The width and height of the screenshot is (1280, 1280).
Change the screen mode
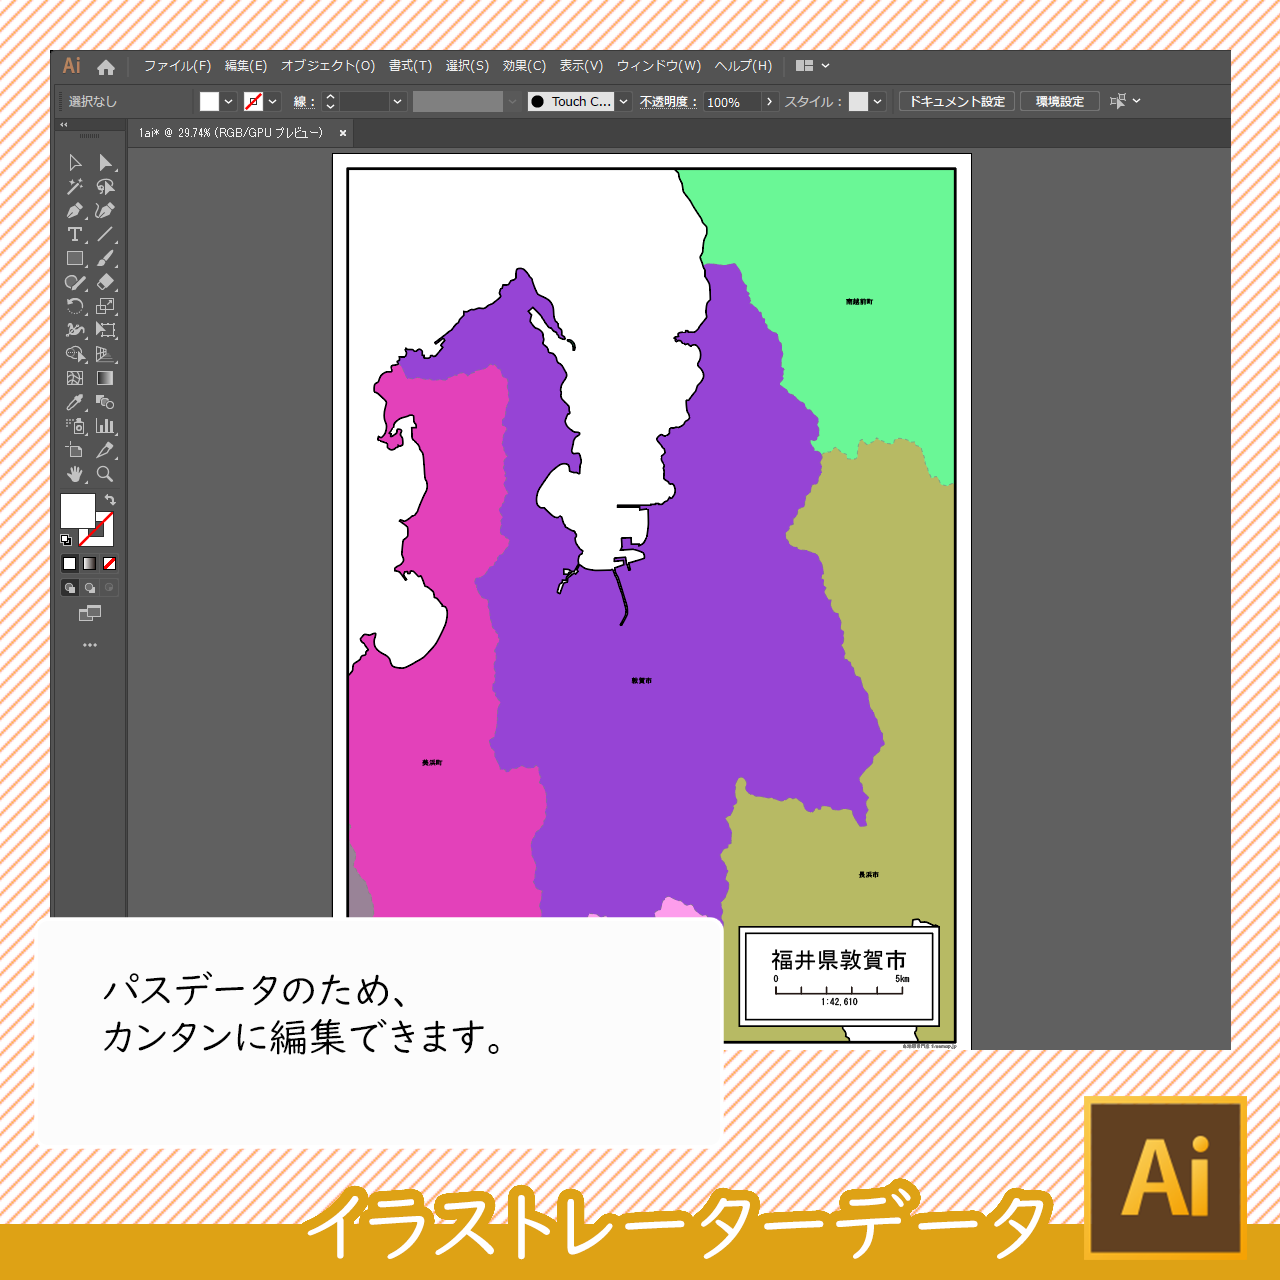tap(90, 613)
